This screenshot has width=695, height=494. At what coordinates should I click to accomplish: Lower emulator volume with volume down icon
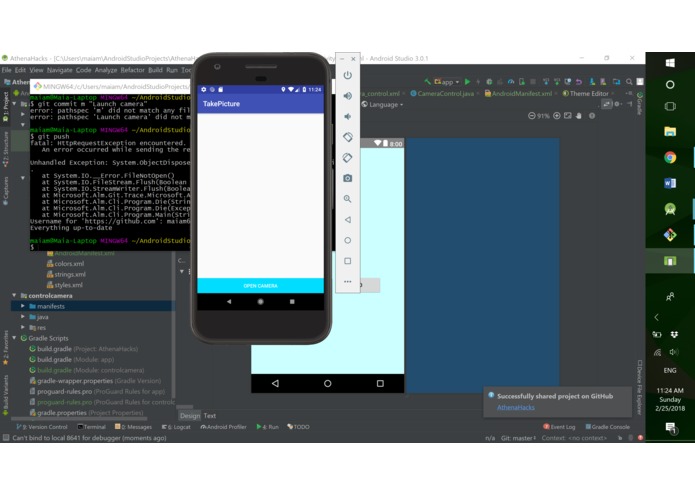coord(348,117)
